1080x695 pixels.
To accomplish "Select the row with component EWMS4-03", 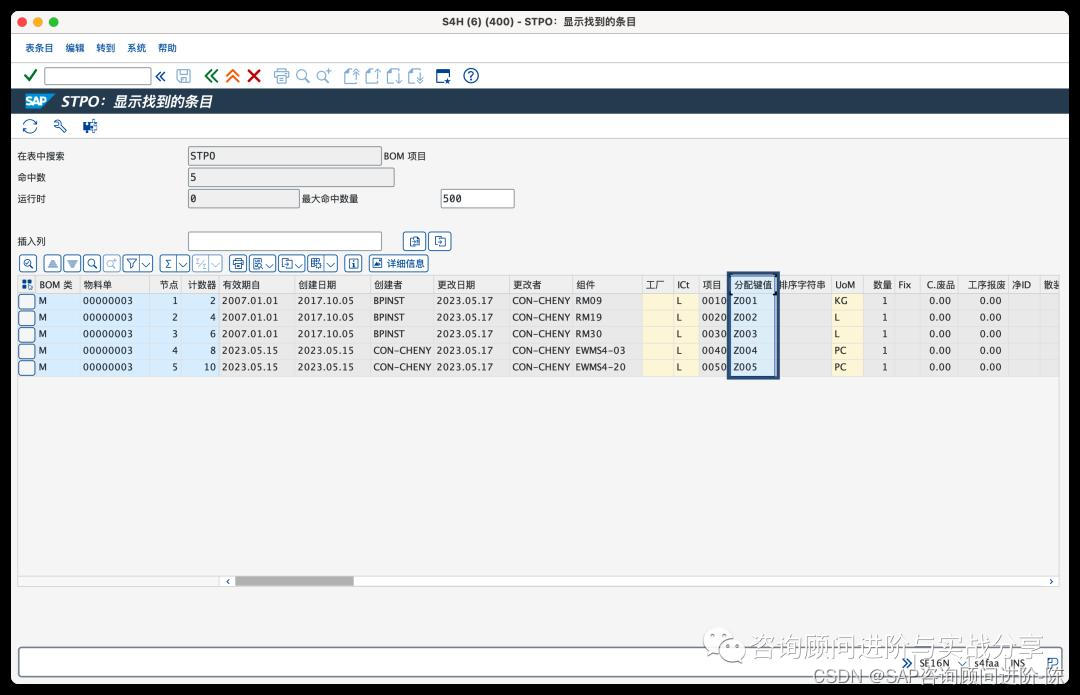I will tap(27, 351).
